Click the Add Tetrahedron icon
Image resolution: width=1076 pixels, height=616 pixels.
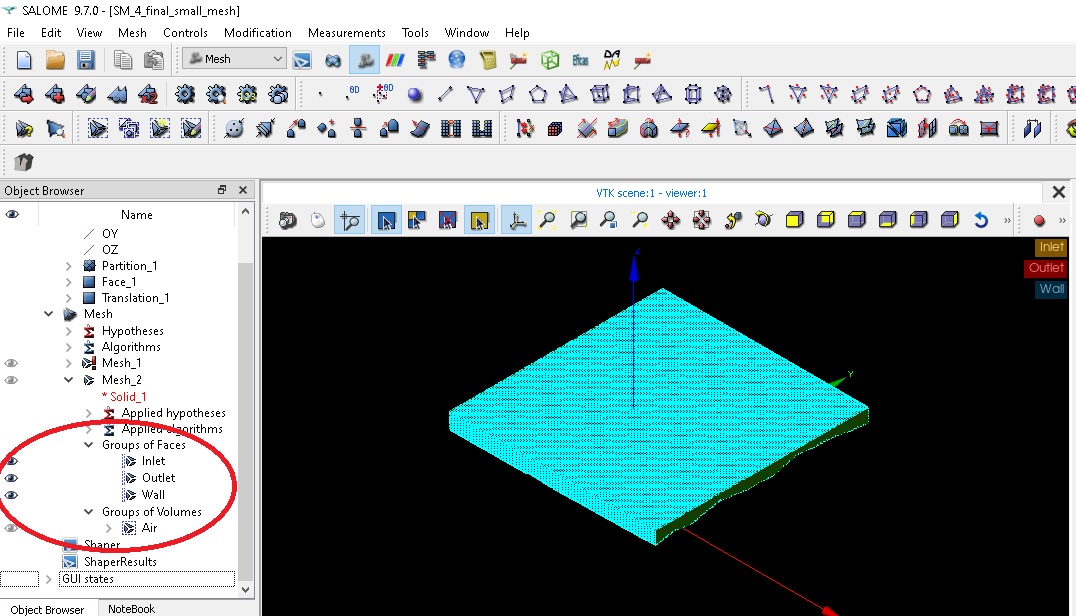click(568, 94)
